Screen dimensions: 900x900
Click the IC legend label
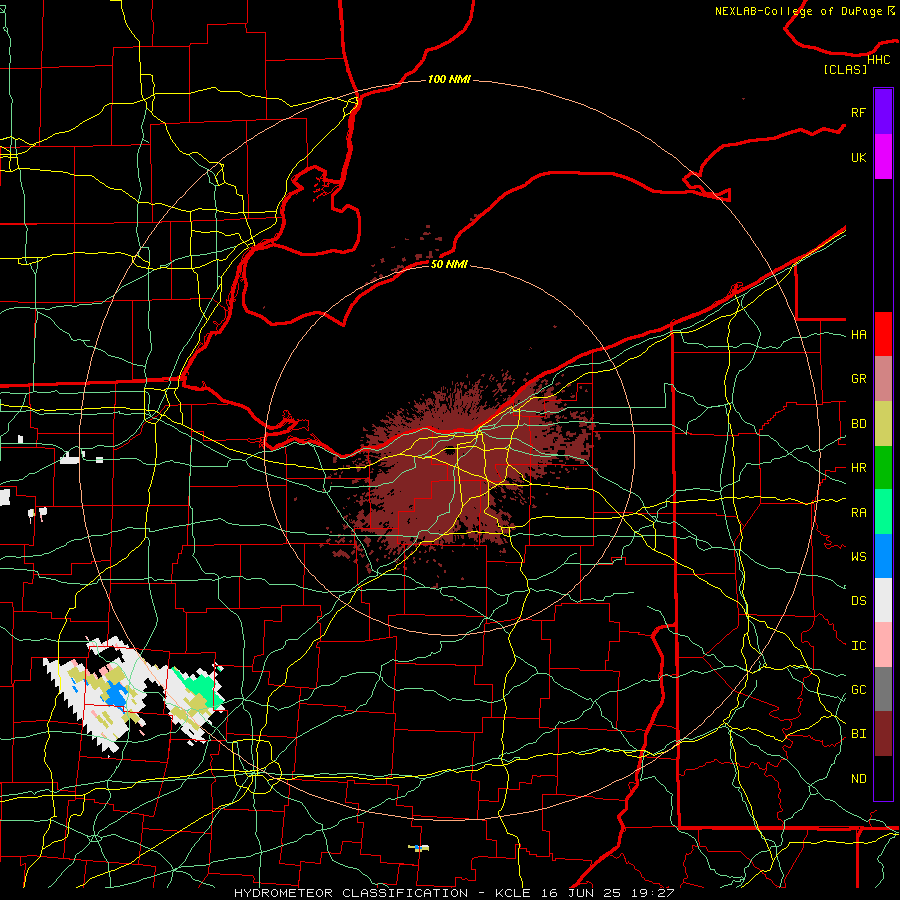pyautogui.click(x=858, y=646)
